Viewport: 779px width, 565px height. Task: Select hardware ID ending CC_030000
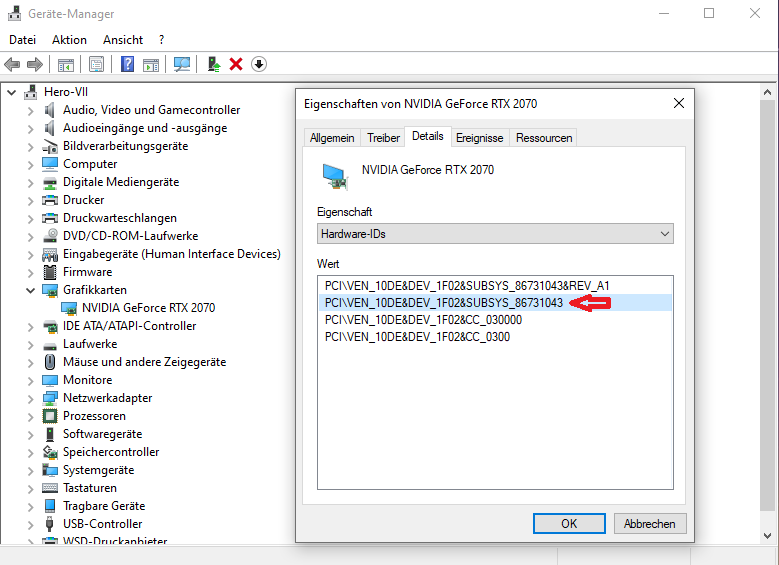pos(495,320)
